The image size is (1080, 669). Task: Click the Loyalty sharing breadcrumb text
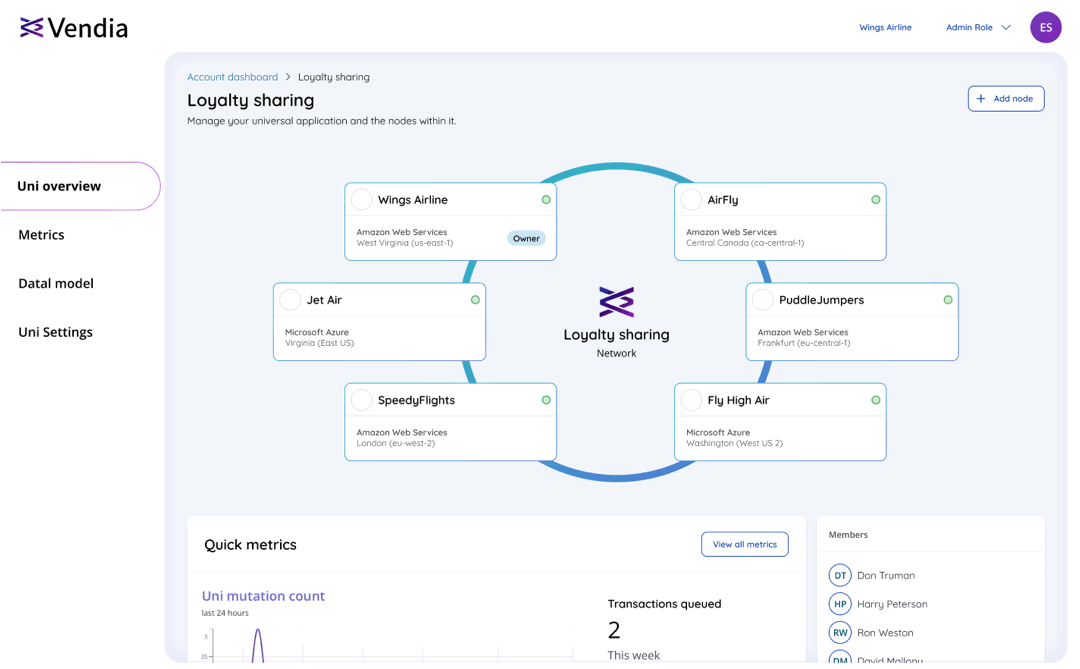[x=333, y=77]
